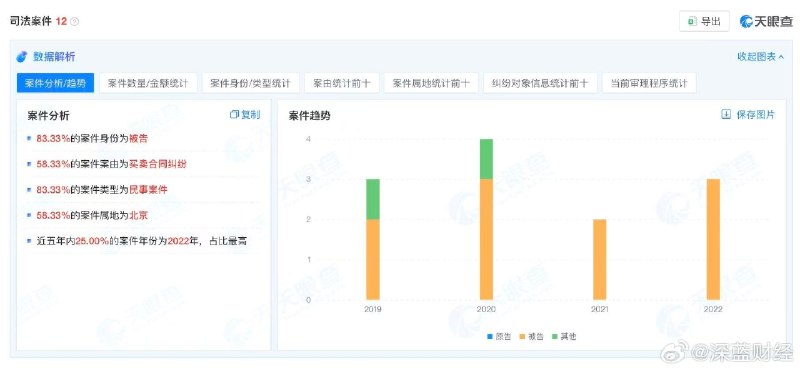Click the 2021 axis label
This screenshot has height=371, width=800.
pyautogui.click(x=599, y=309)
